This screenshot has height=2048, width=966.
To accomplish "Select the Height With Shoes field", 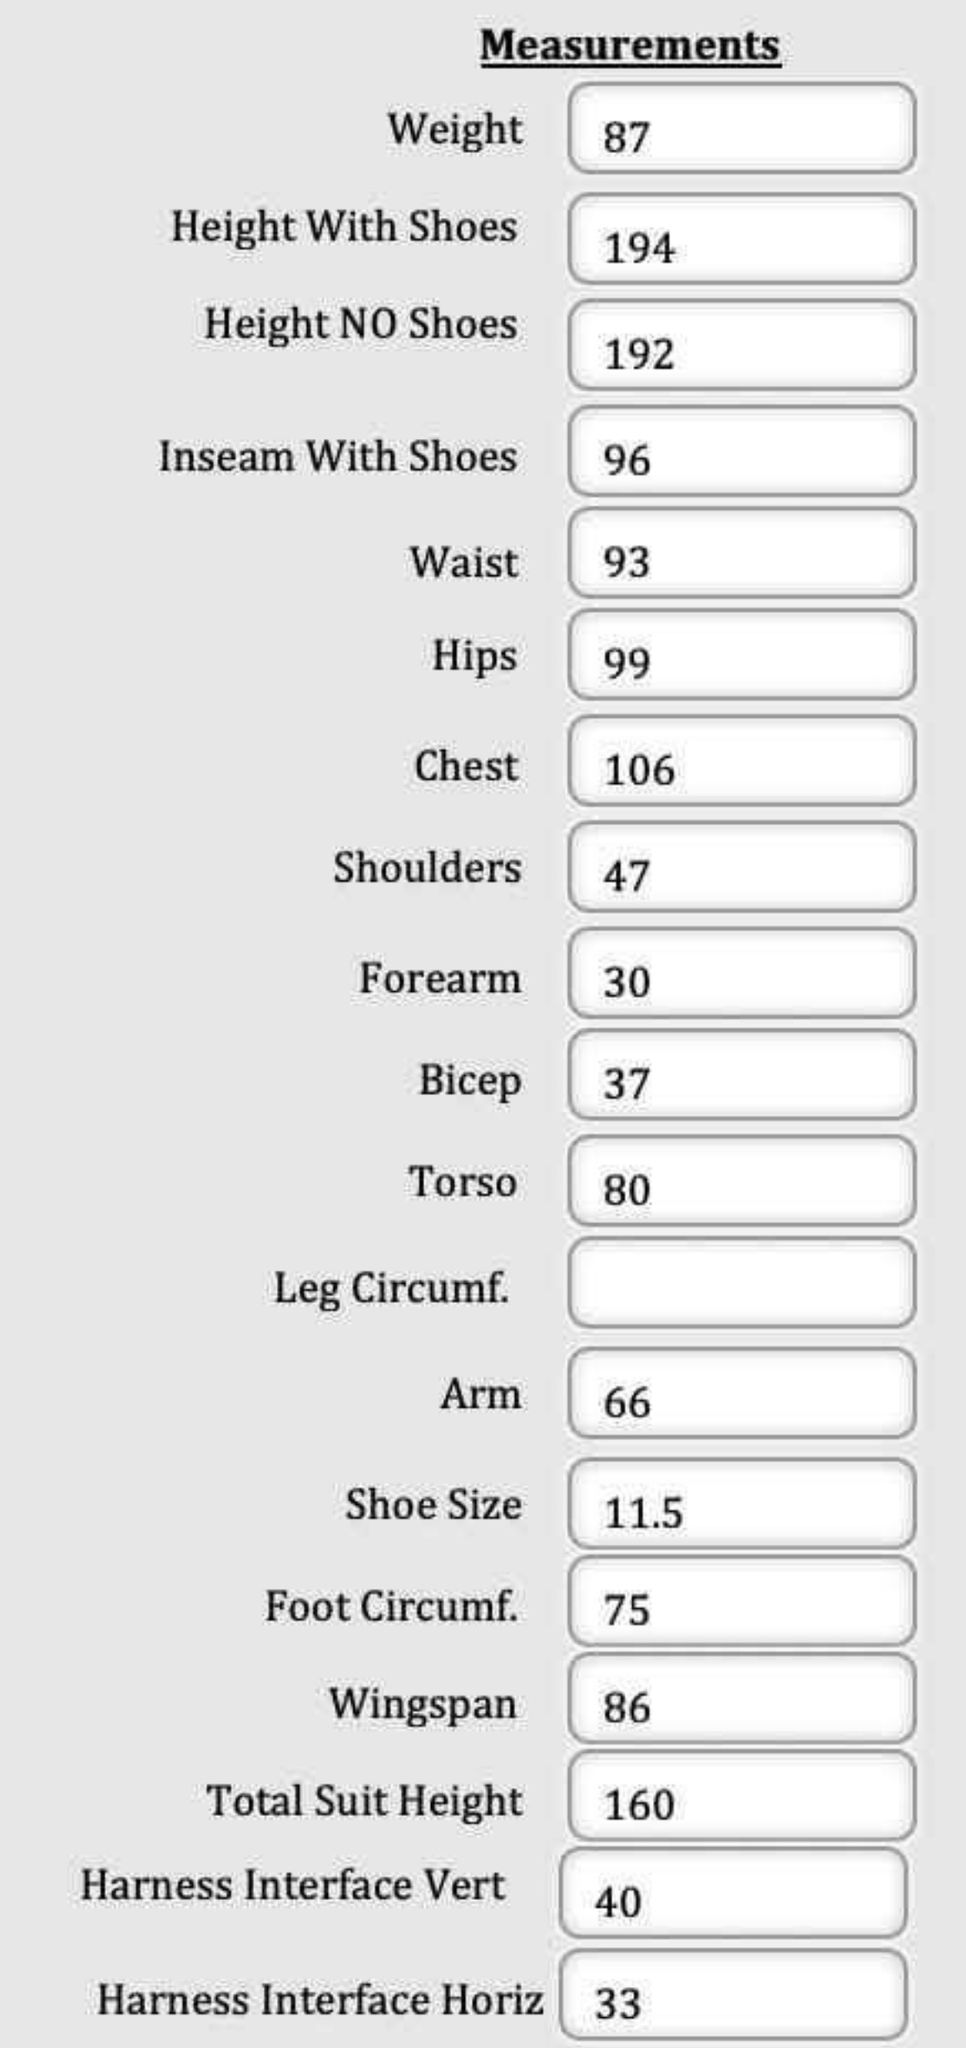I will [x=741, y=239].
